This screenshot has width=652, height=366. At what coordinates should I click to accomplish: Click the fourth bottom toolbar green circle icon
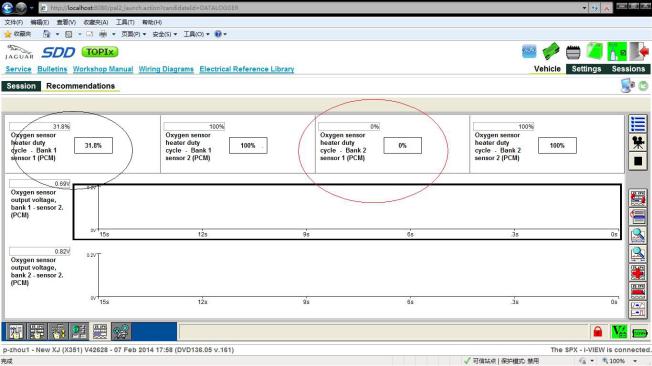click(79, 331)
